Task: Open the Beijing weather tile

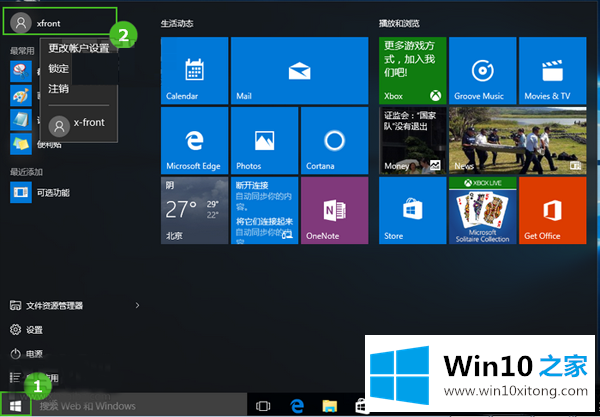Action: (x=194, y=210)
